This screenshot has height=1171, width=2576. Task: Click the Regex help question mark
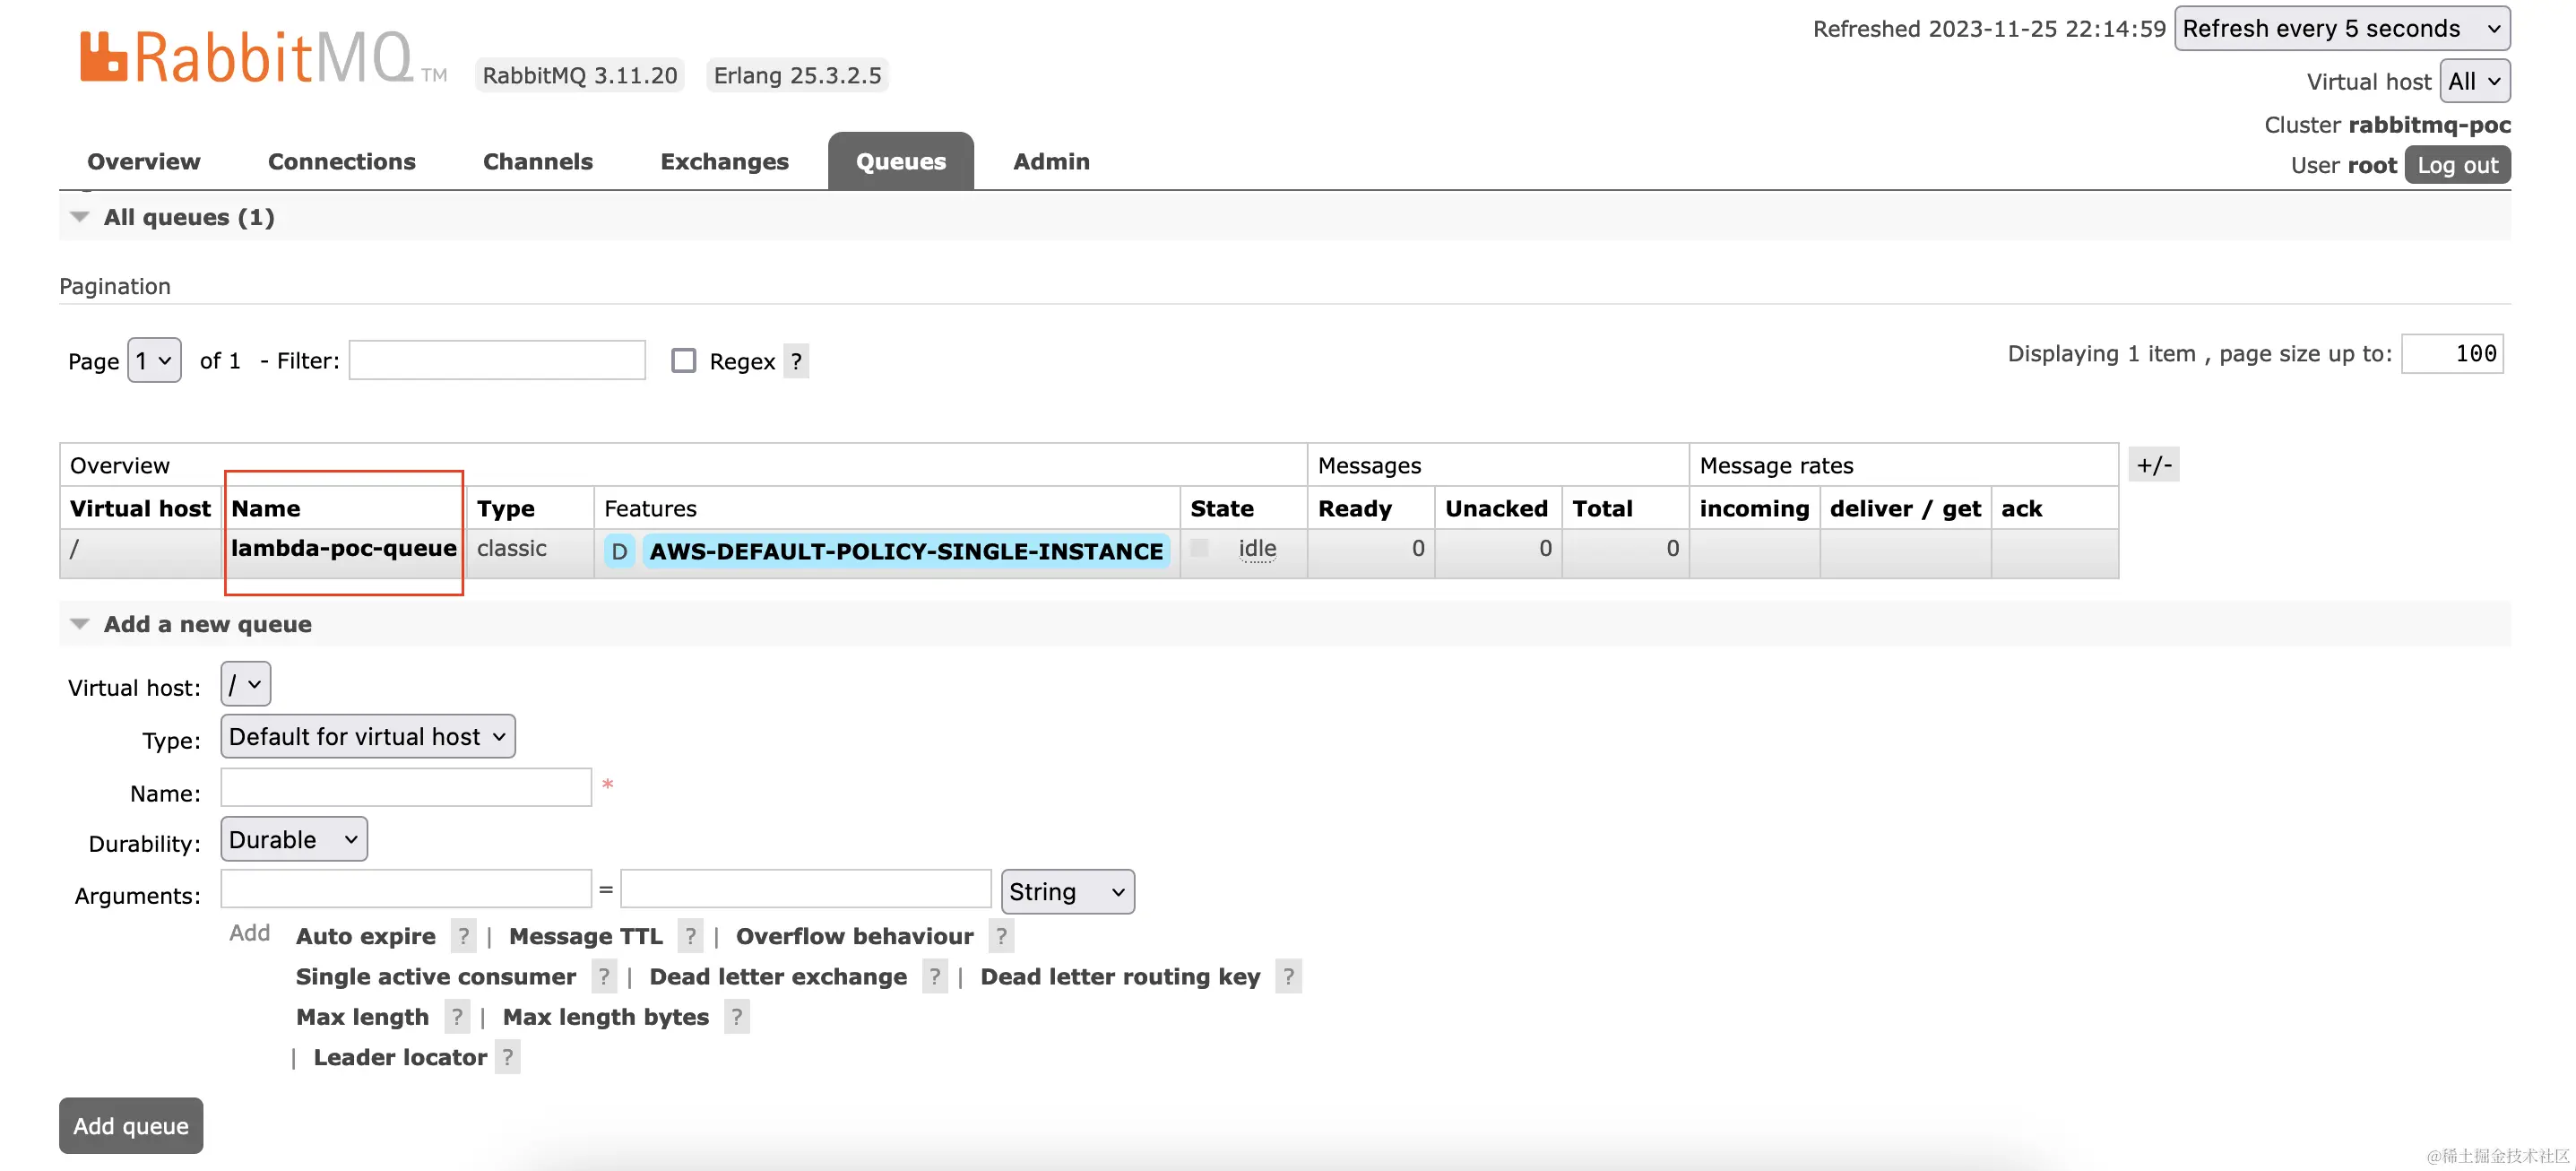[x=796, y=361]
